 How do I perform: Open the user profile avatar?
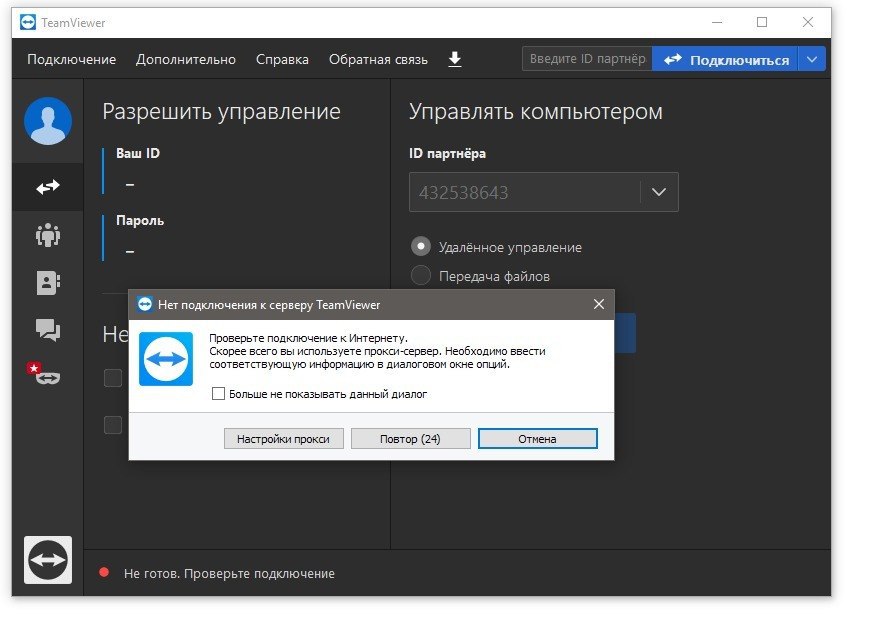point(48,121)
